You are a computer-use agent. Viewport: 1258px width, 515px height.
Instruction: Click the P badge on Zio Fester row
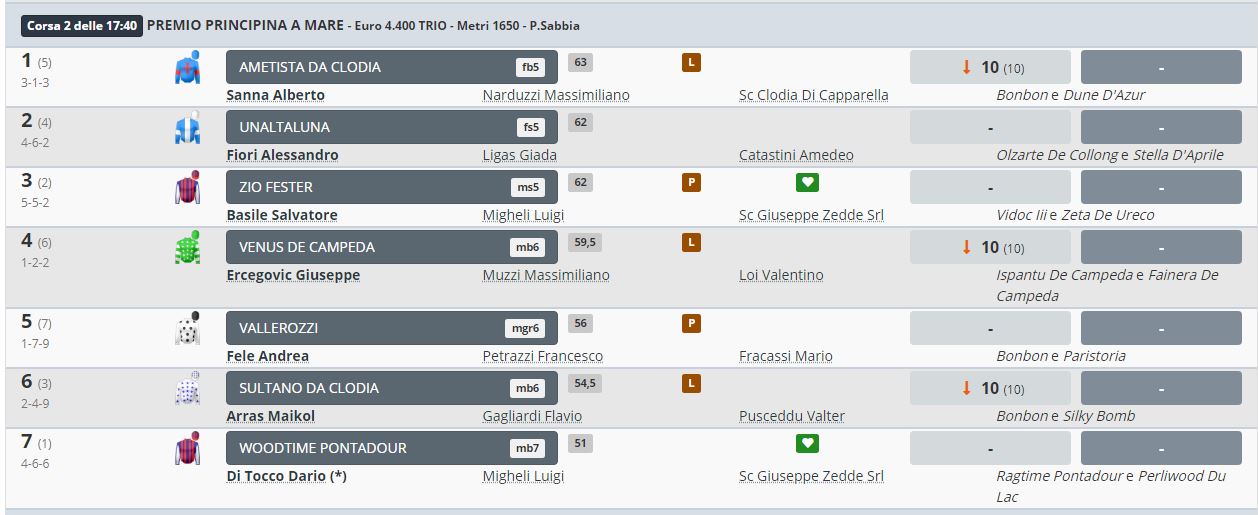coord(690,183)
